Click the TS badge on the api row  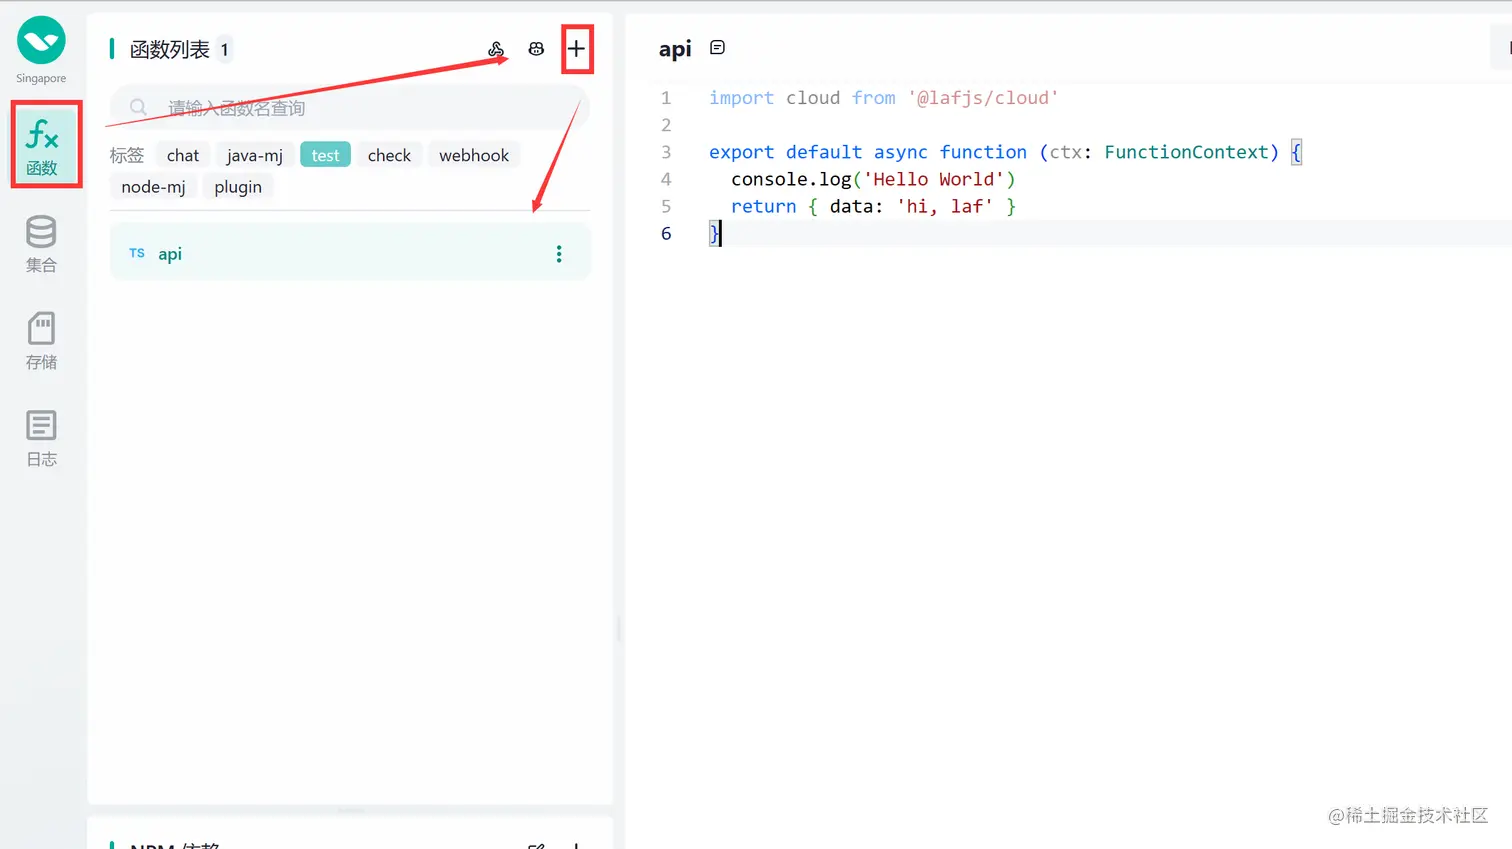[137, 254]
